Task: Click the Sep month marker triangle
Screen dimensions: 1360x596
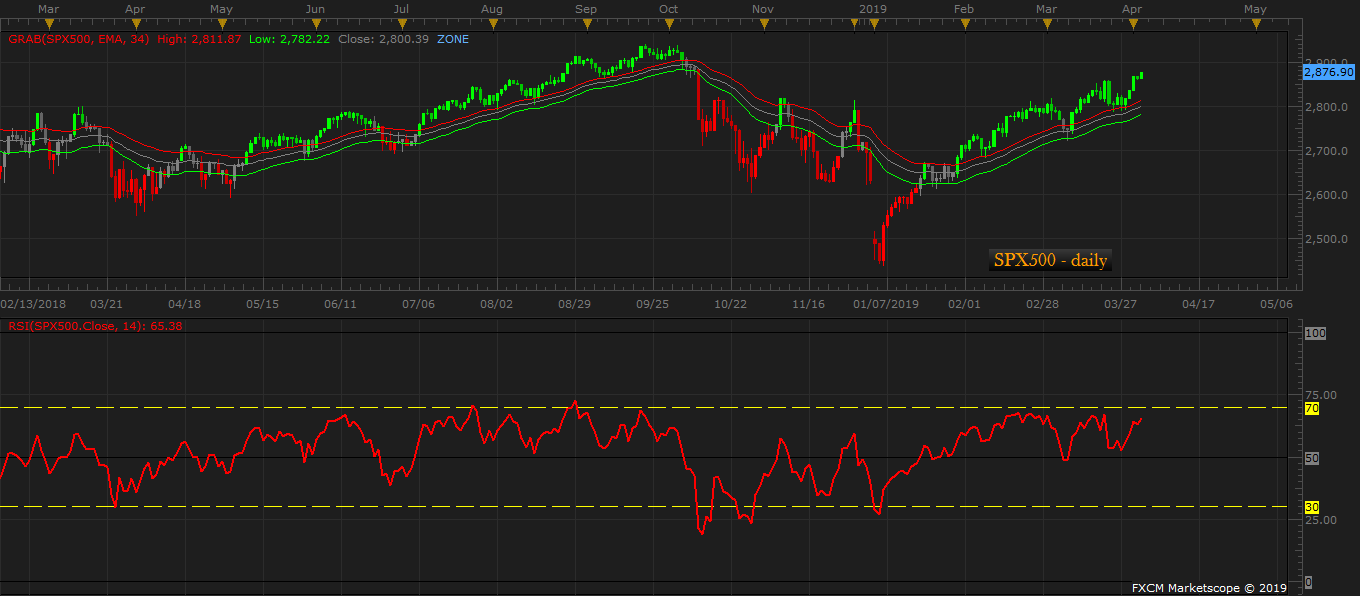Action: point(586,24)
